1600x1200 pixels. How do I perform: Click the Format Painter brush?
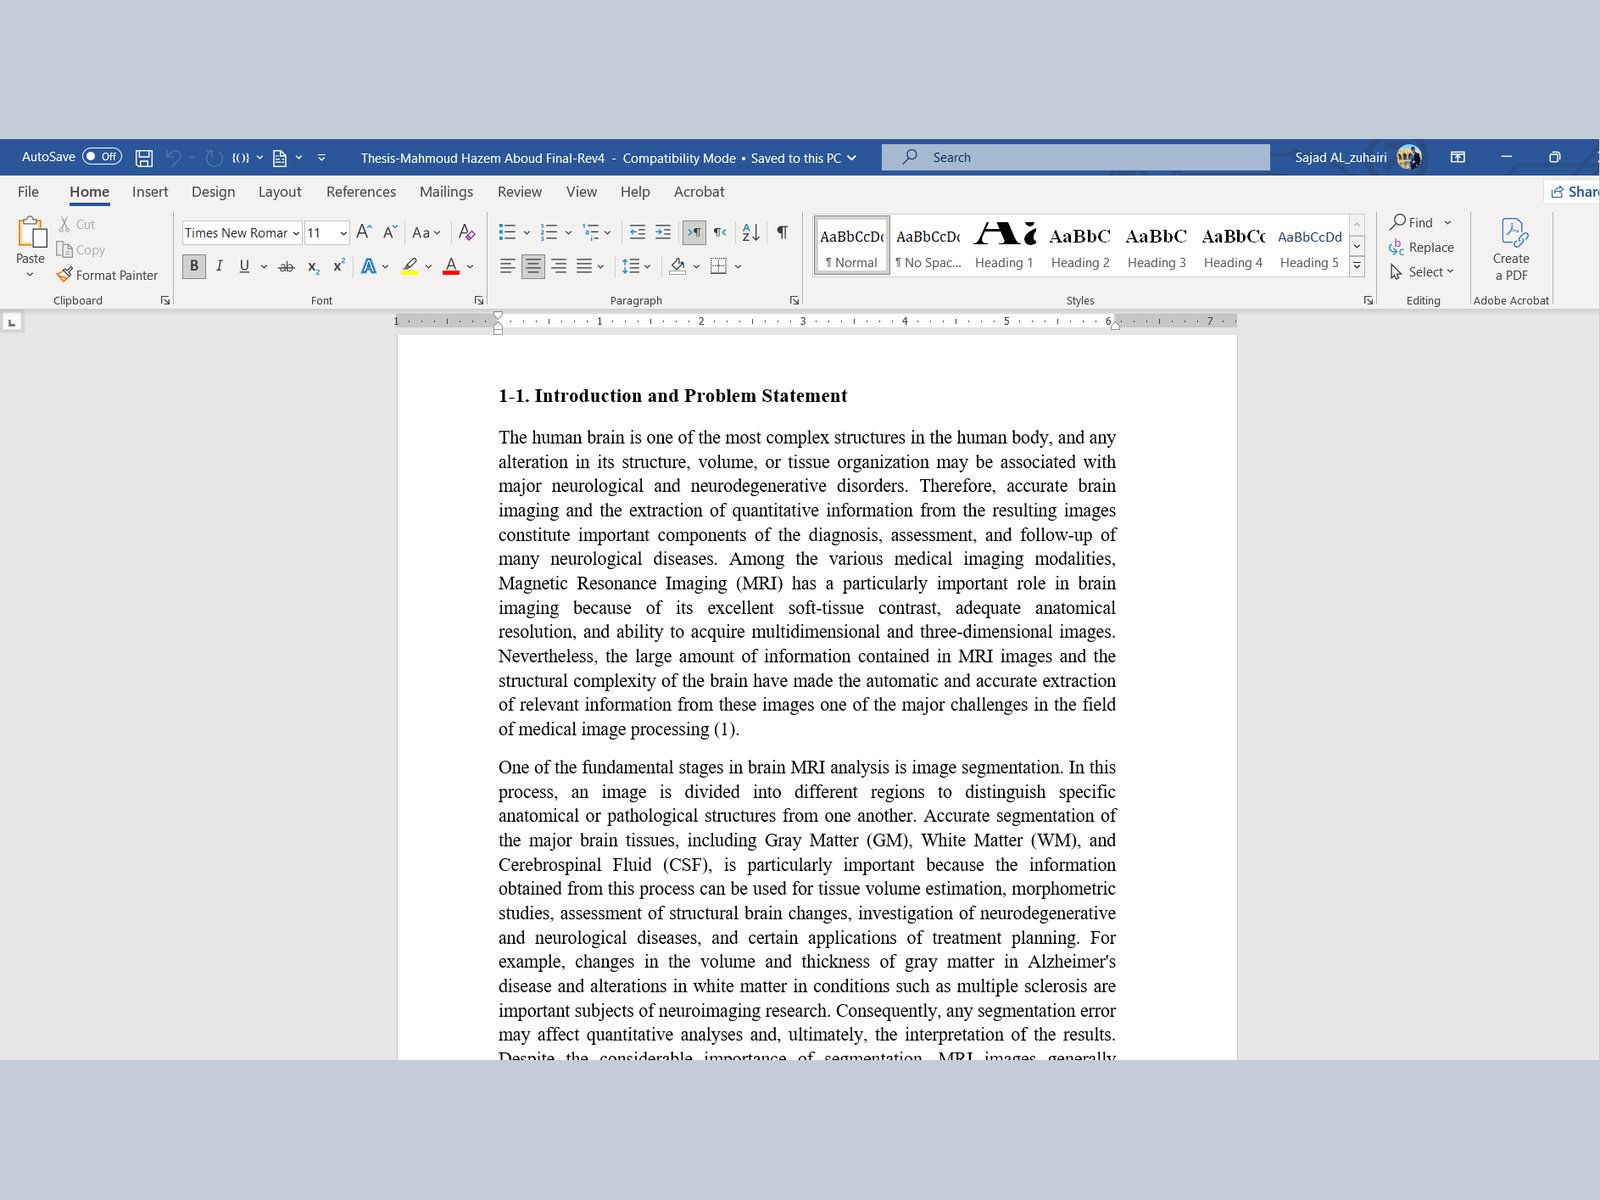pos(65,274)
